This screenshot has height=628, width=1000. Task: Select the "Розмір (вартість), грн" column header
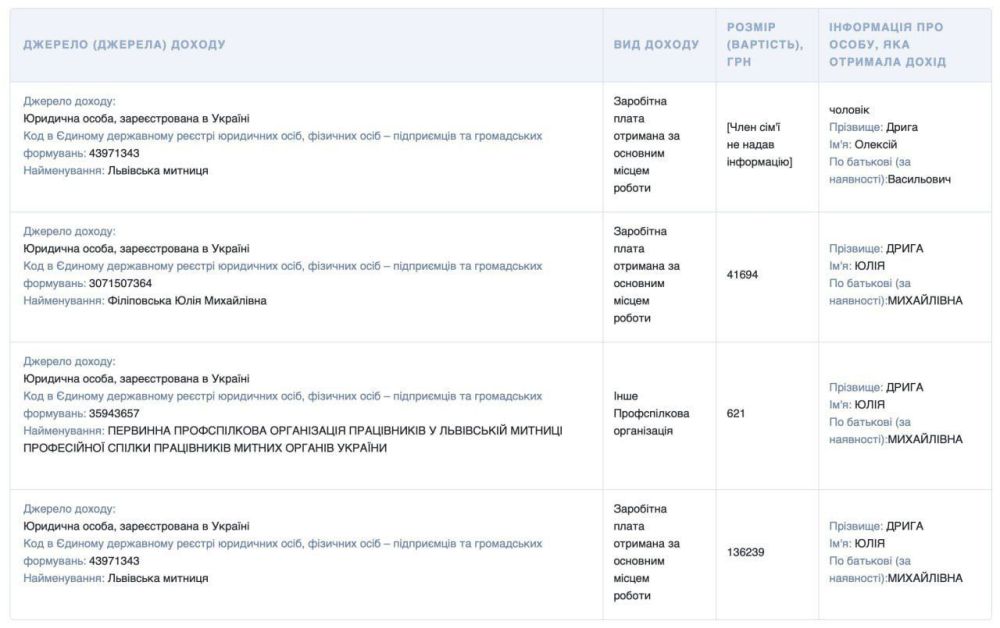pyautogui.click(x=764, y=45)
